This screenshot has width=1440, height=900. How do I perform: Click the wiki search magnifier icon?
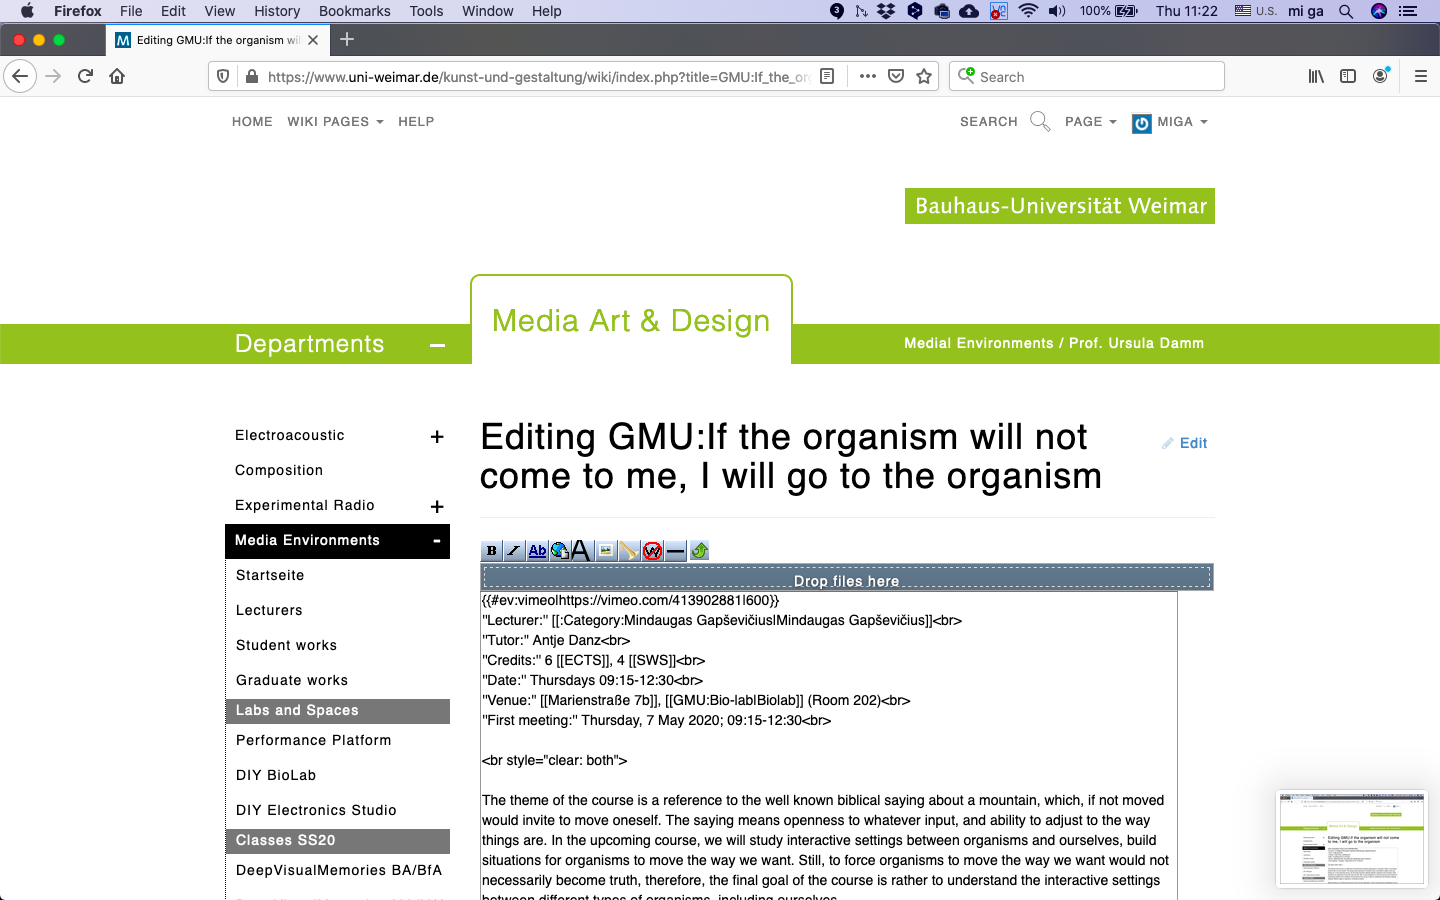[x=1040, y=122]
